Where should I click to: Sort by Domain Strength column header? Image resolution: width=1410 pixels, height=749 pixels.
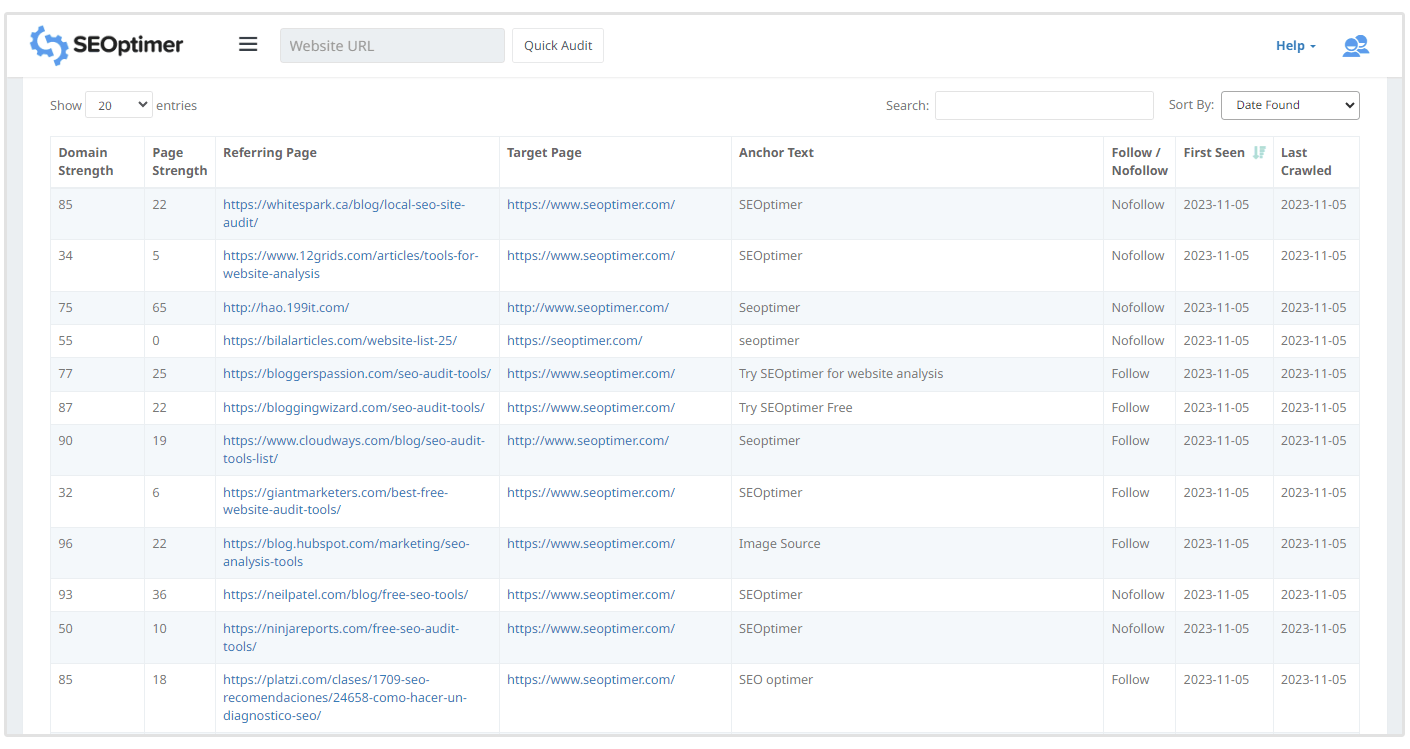pos(86,162)
